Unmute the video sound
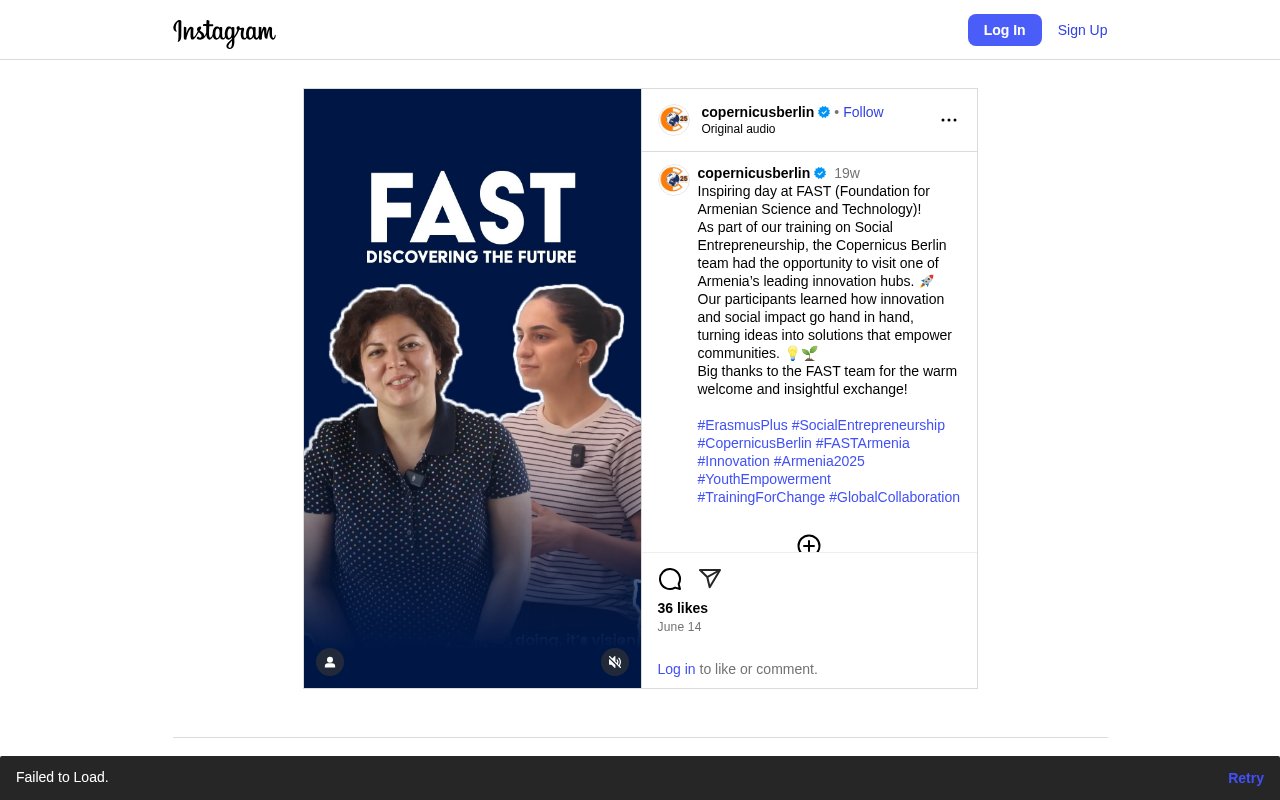Viewport: 1280px width, 800px height. click(614, 662)
